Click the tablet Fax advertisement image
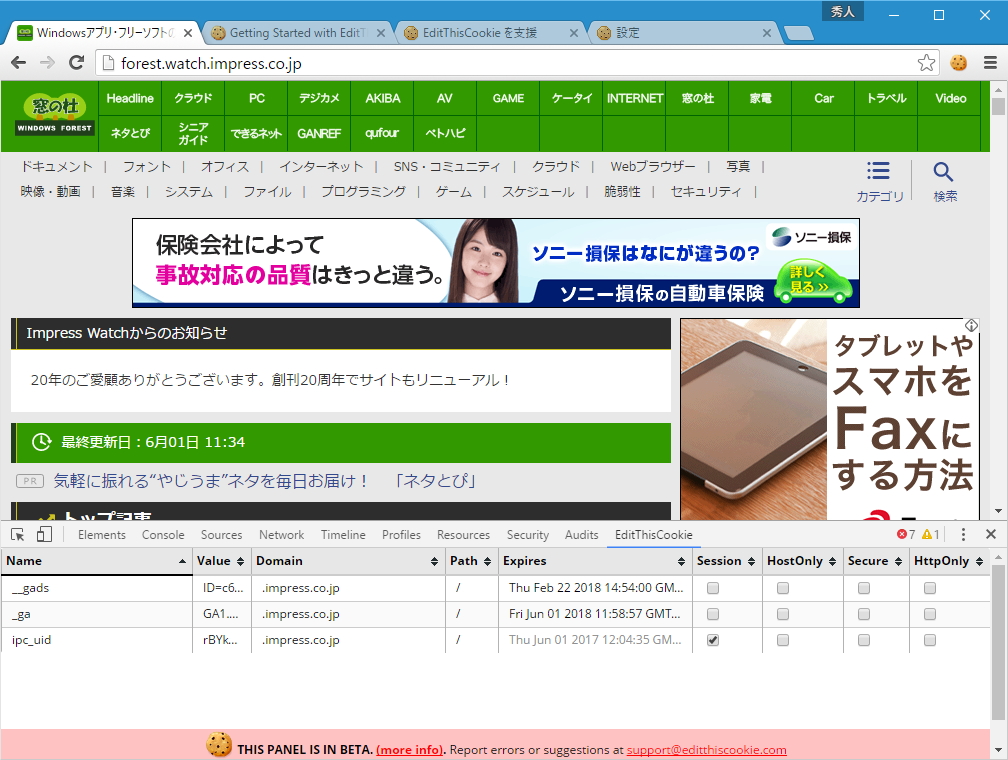This screenshot has height=760, width=1008. coord(829,419)
